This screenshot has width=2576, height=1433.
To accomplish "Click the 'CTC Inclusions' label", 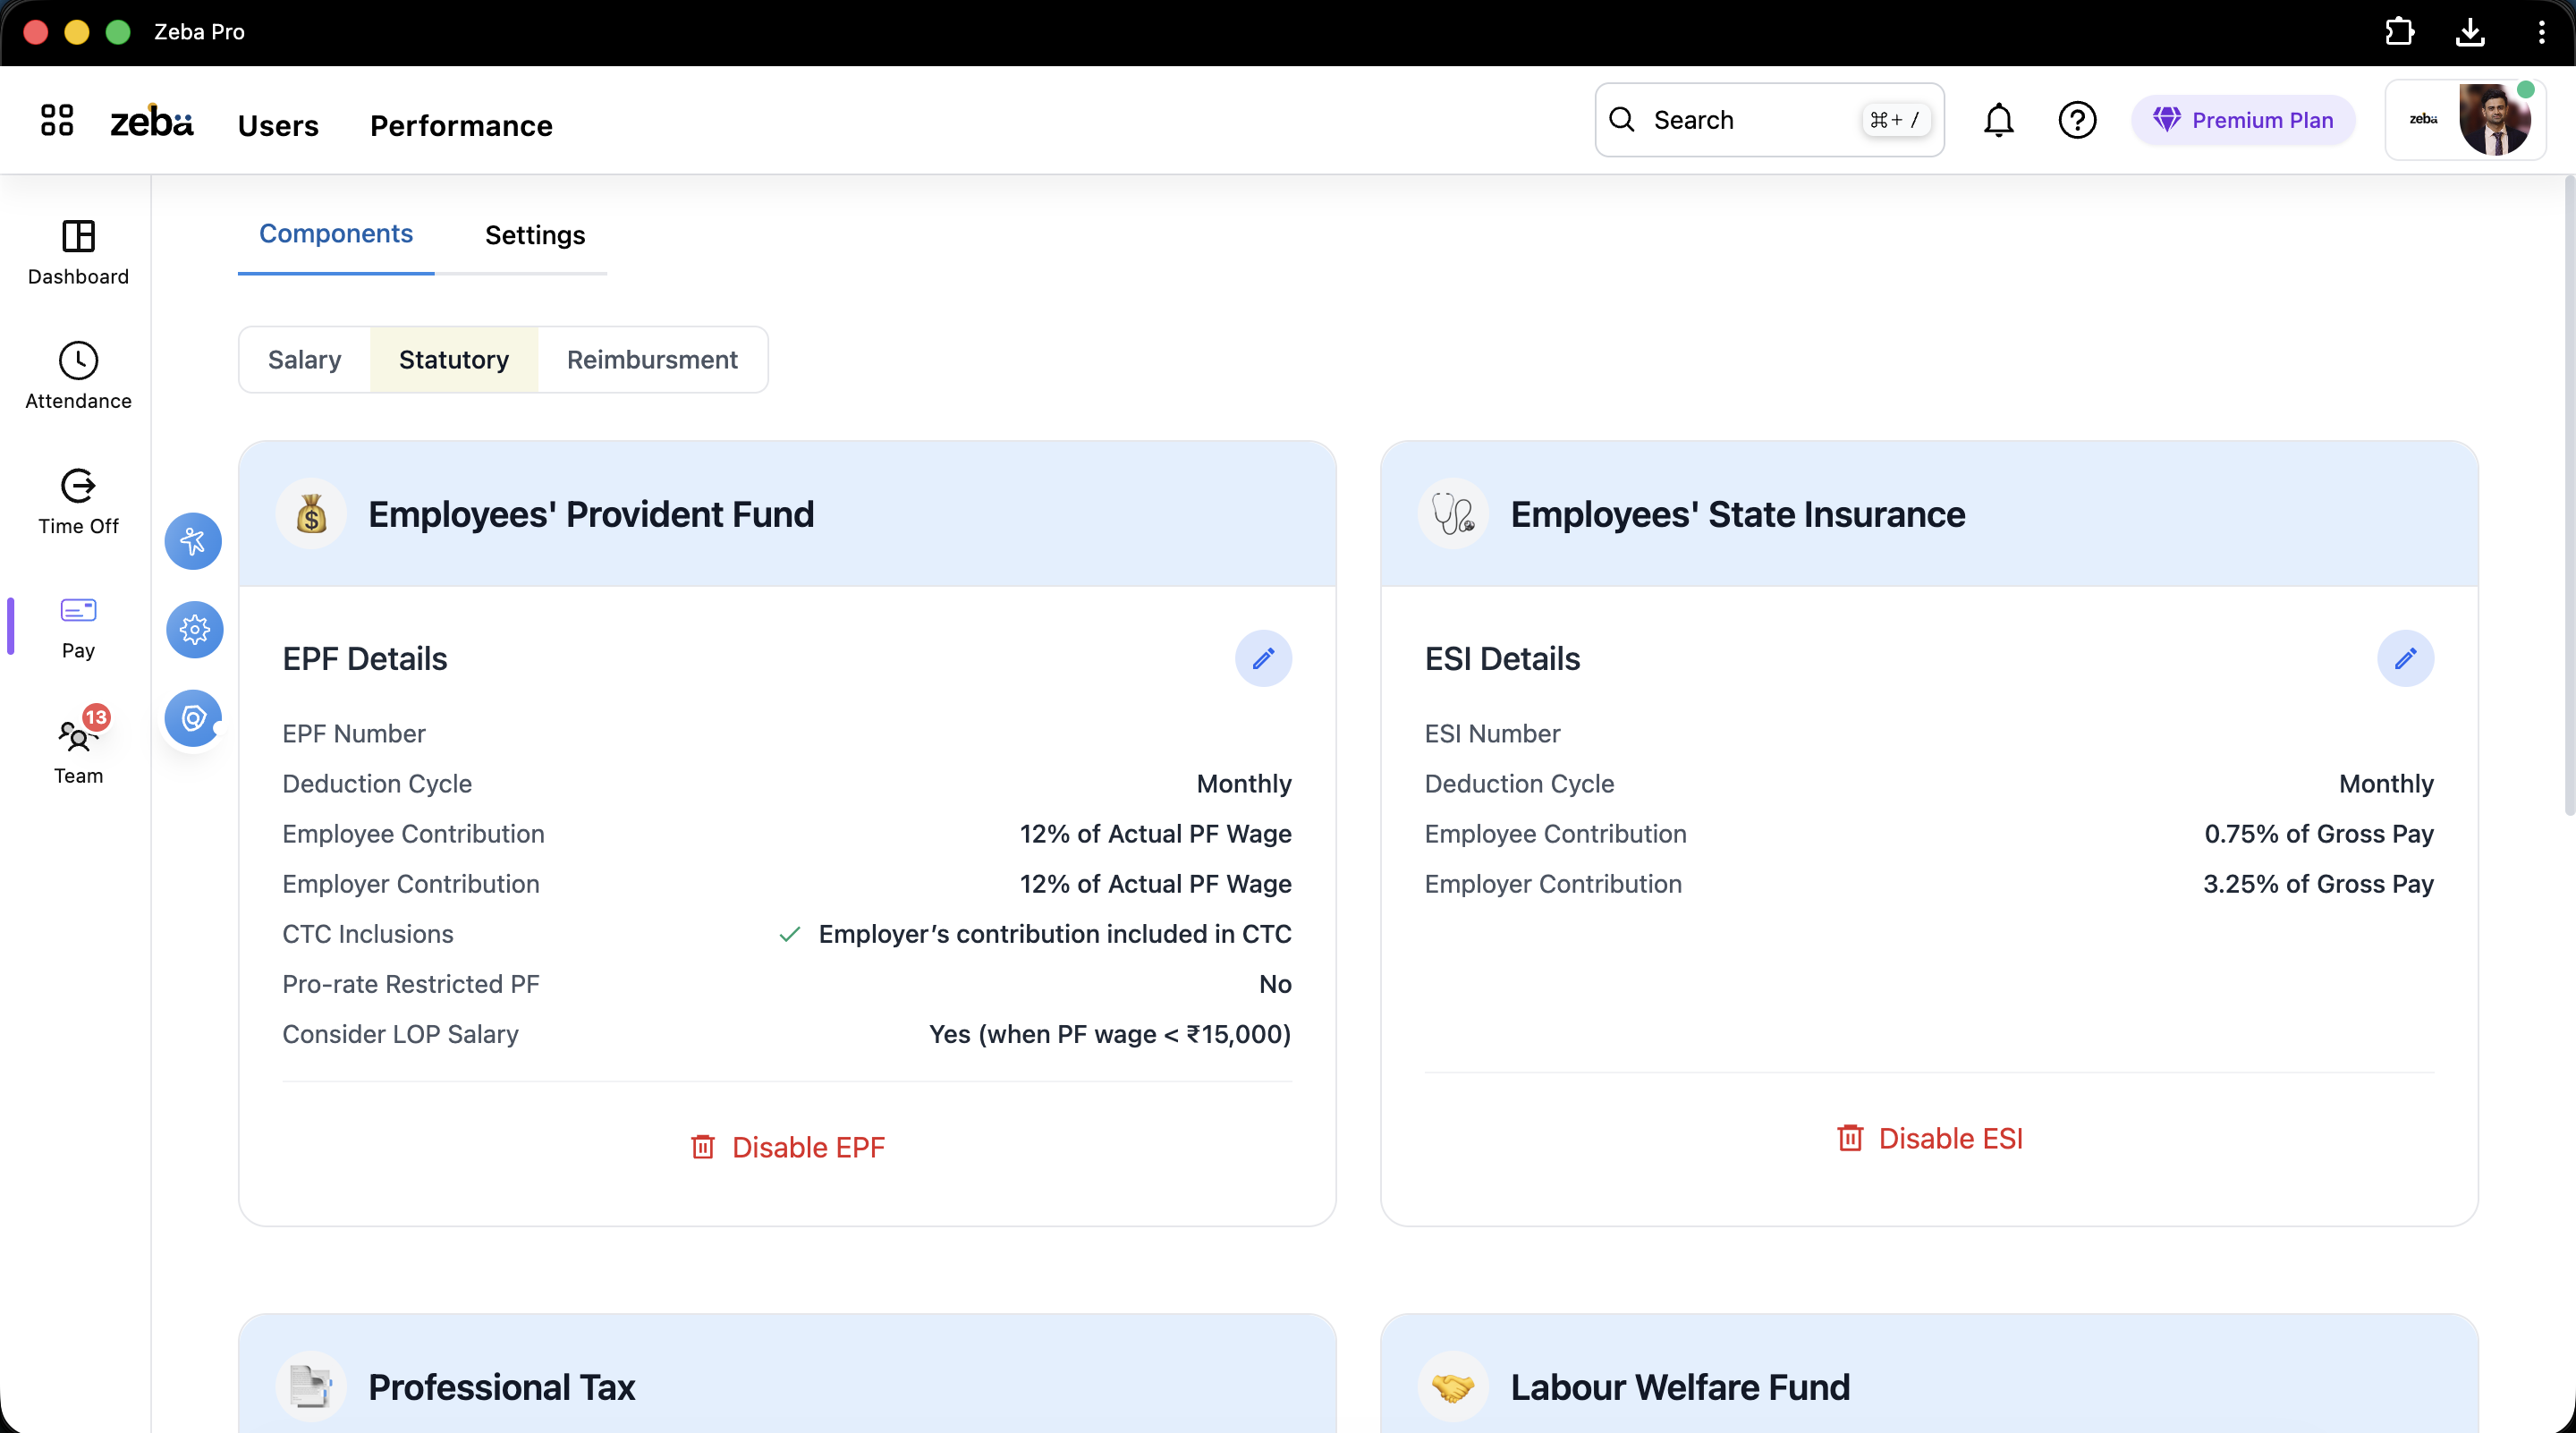I will [x=368, y=934].
